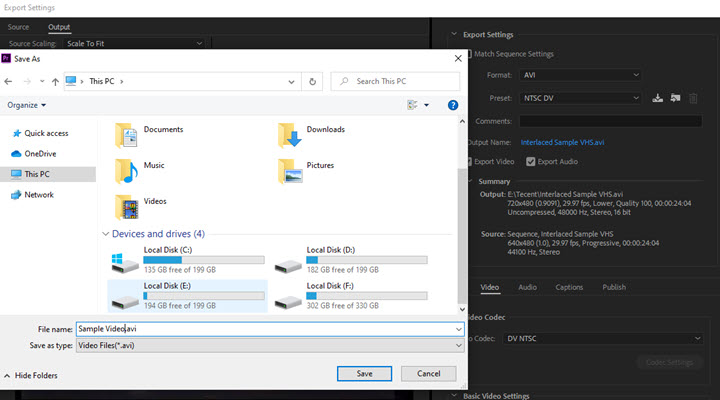Open help via the blue question mark
This screenshot has width=720, height=400.
[453, 105]
